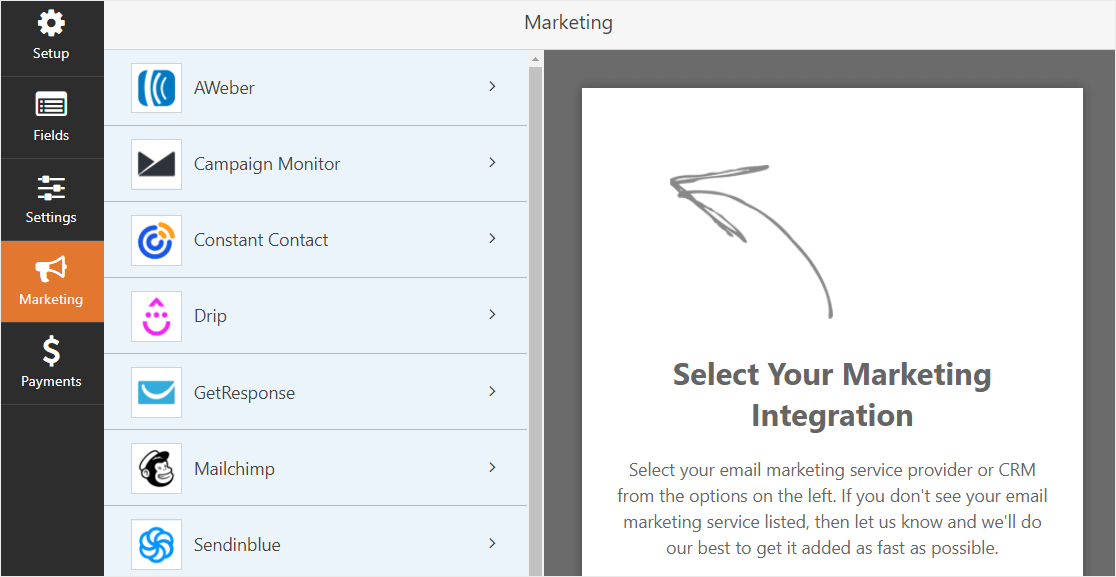Click the Campaign Monitor envelope icon
Viewport: 1116px width, 577px height.
click(x=156, y=164)
